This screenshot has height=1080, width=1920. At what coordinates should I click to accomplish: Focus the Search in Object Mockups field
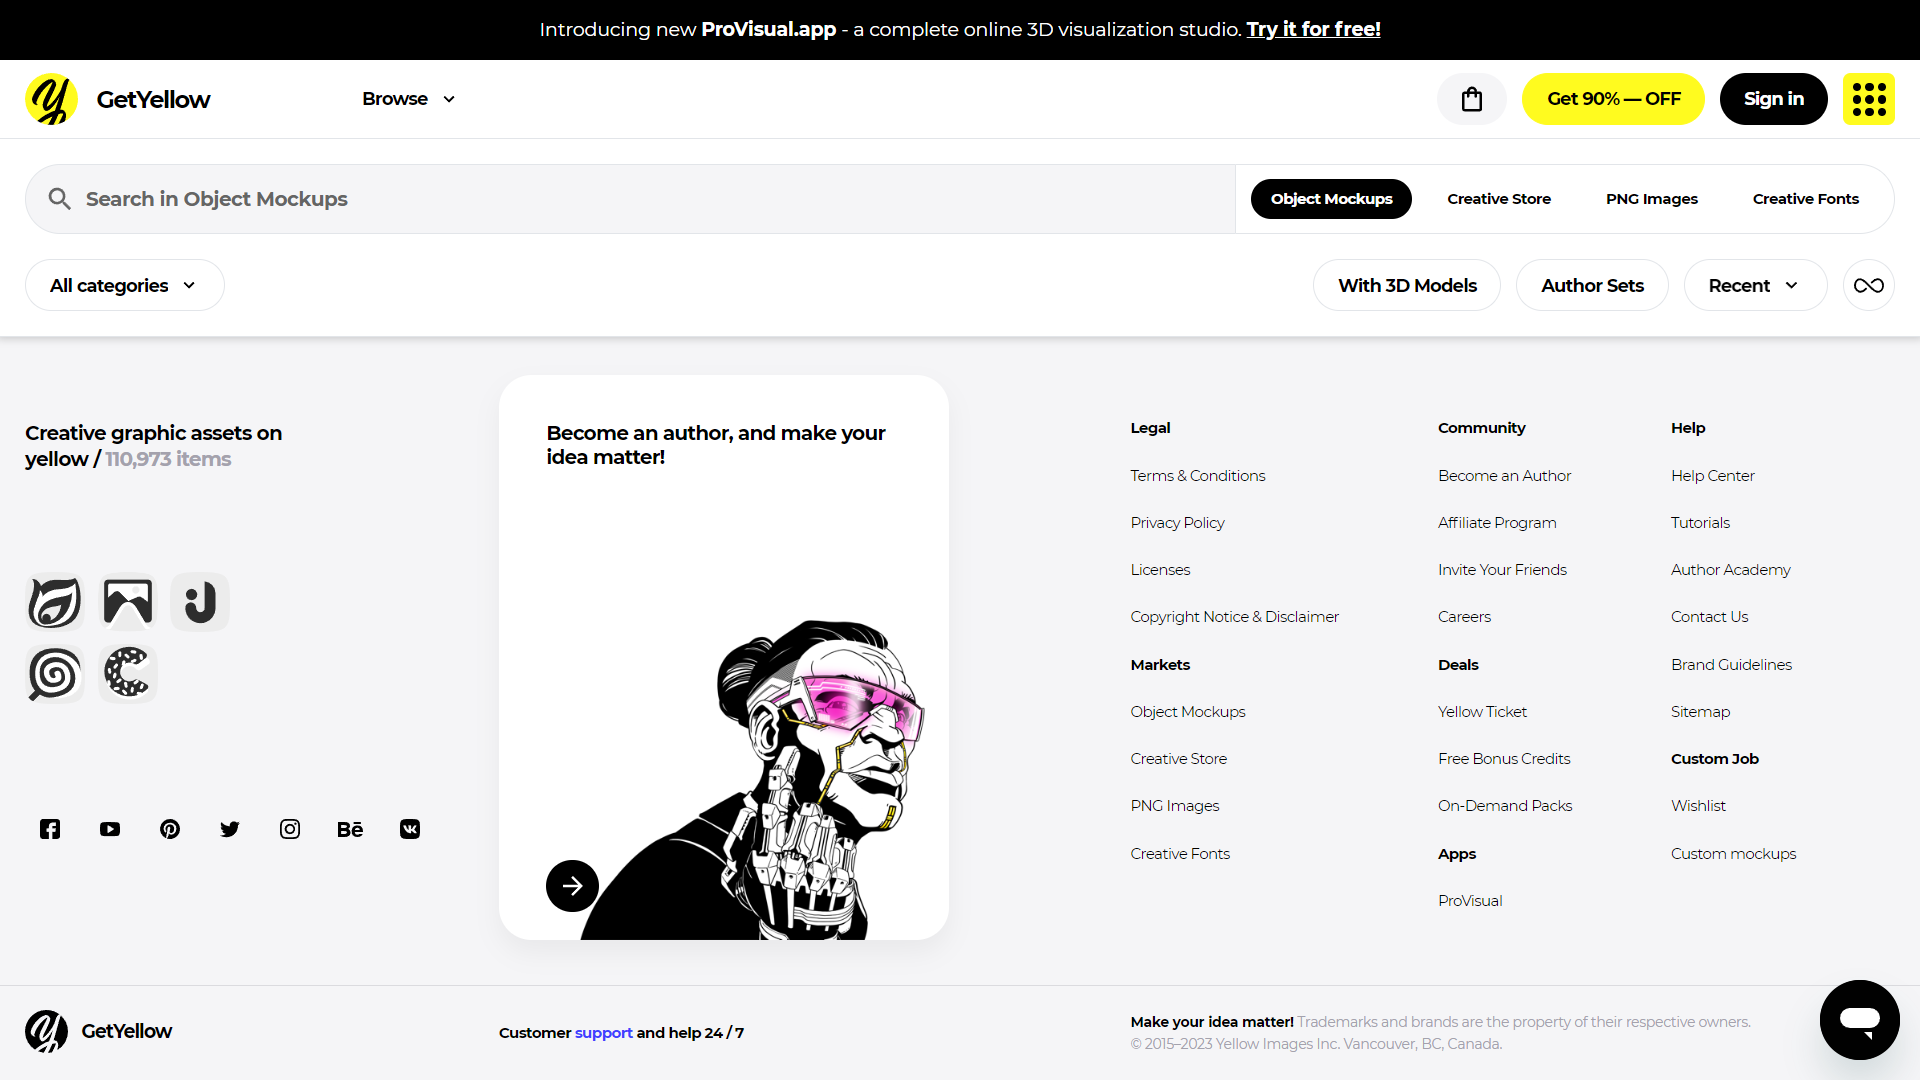coord(630,199)
